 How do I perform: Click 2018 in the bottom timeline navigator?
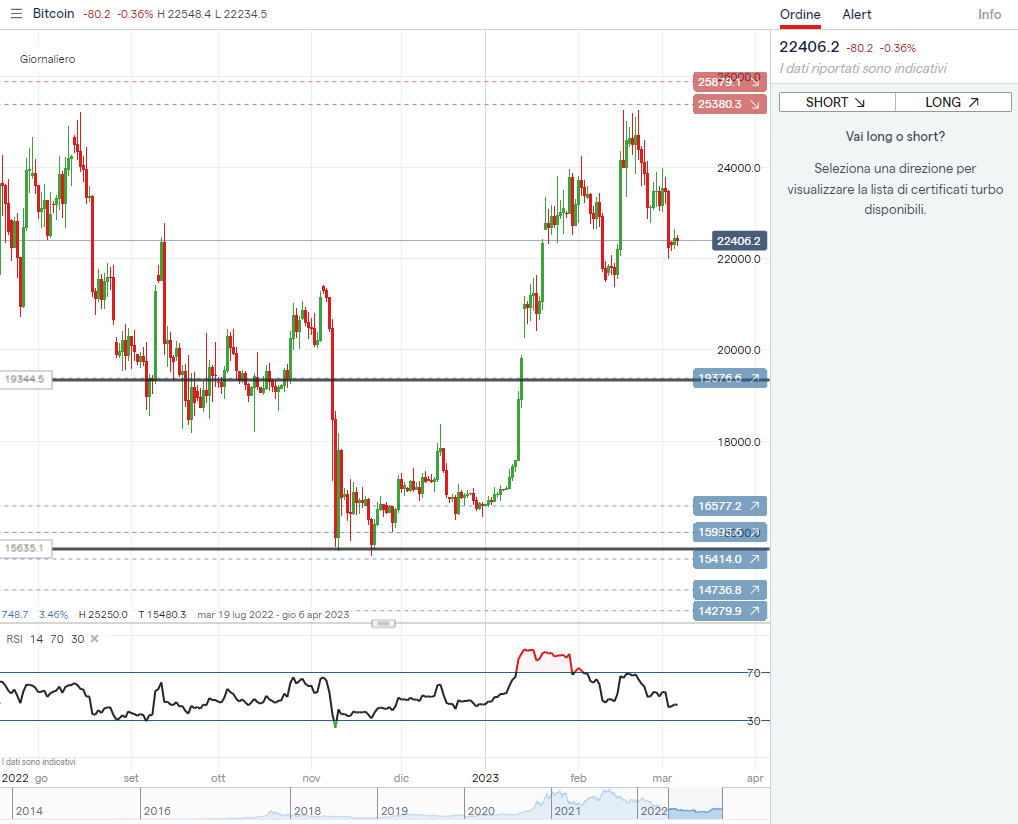[x=307, y=811]
